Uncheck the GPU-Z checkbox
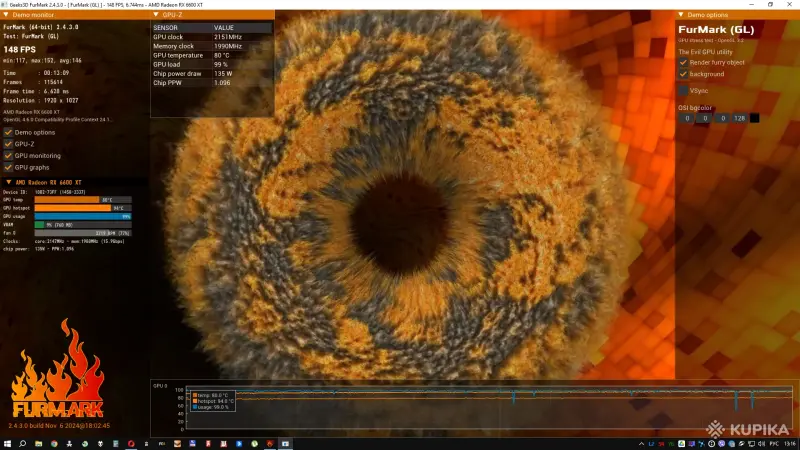 [x=8, y=144]
